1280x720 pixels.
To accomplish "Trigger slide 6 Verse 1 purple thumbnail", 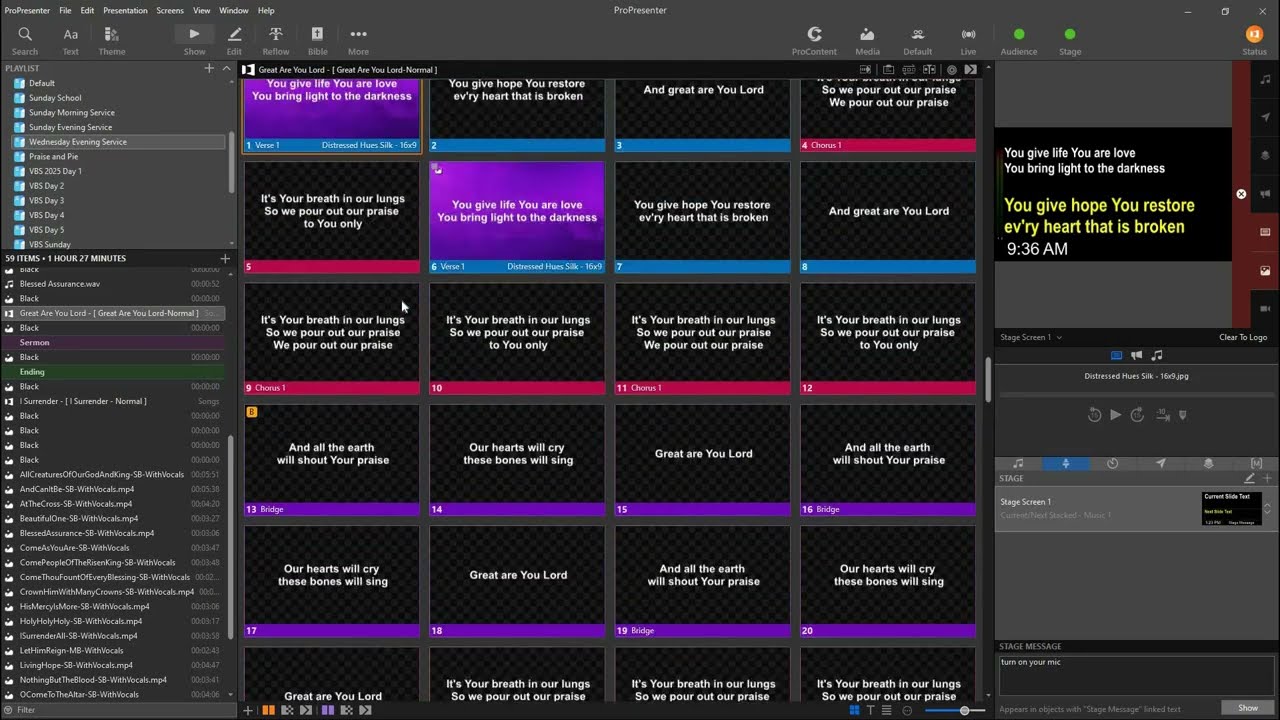I will coord(517,217).
